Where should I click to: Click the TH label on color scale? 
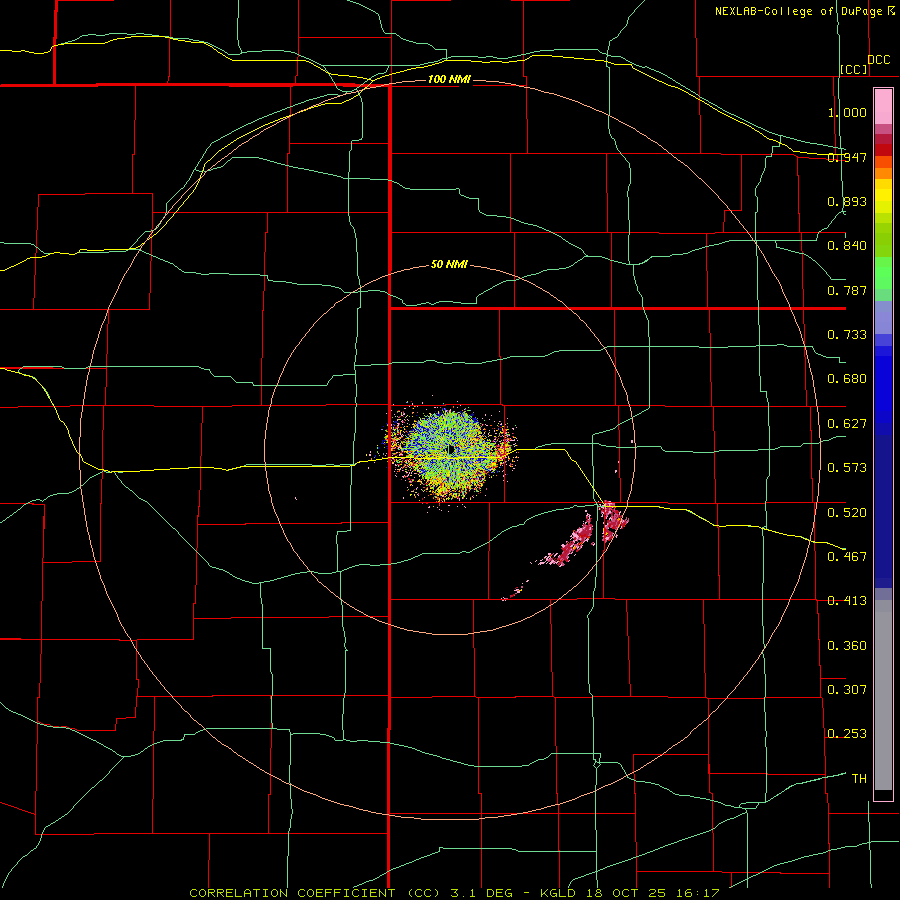pyautogui.click(x=859, y=779)
